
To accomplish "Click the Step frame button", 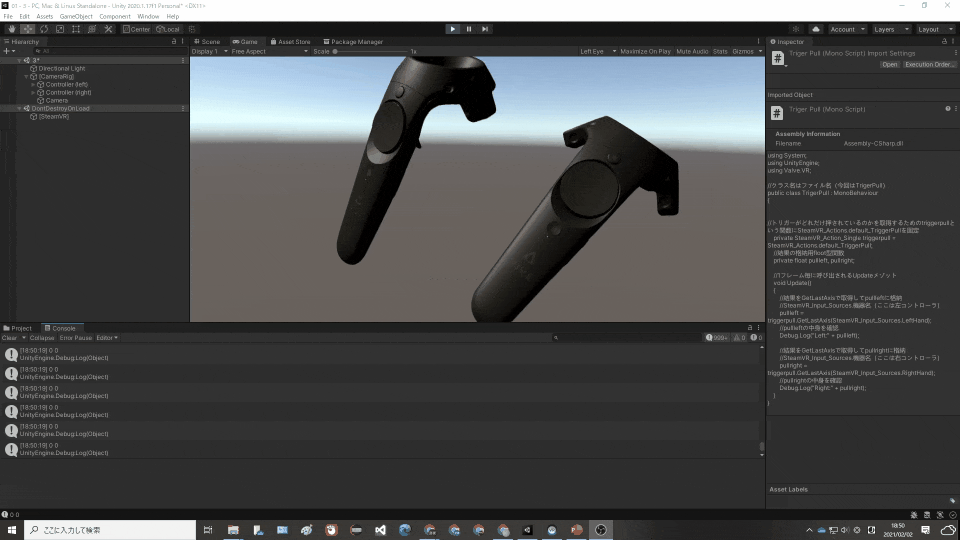I will (x=485, y=29).
